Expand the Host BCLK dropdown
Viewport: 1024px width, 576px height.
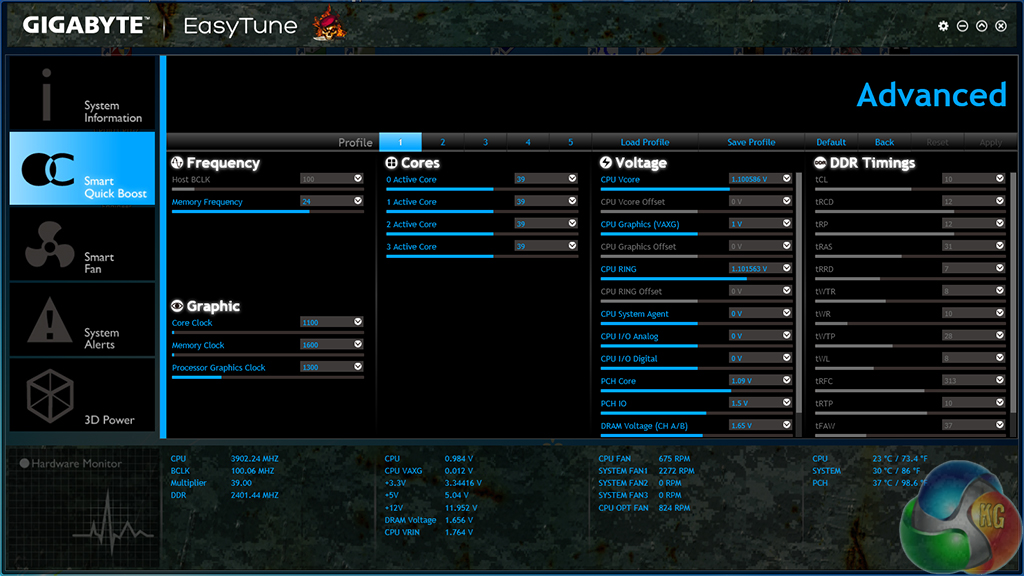(x=358, y=178)
